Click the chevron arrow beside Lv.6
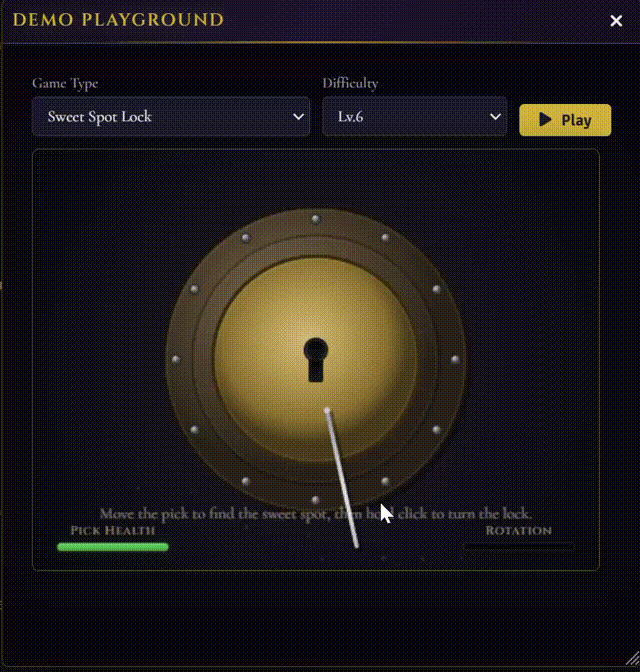This screenshot has width=640, height=672. [x=496, y=117]
